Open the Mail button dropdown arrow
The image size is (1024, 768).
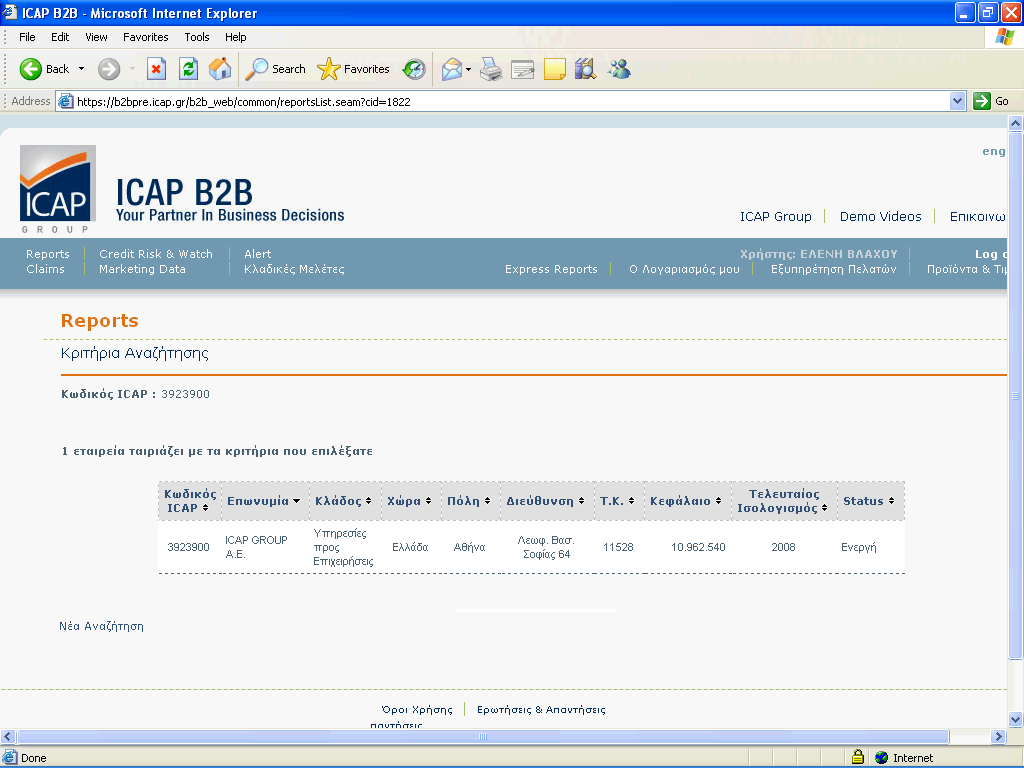468,69
